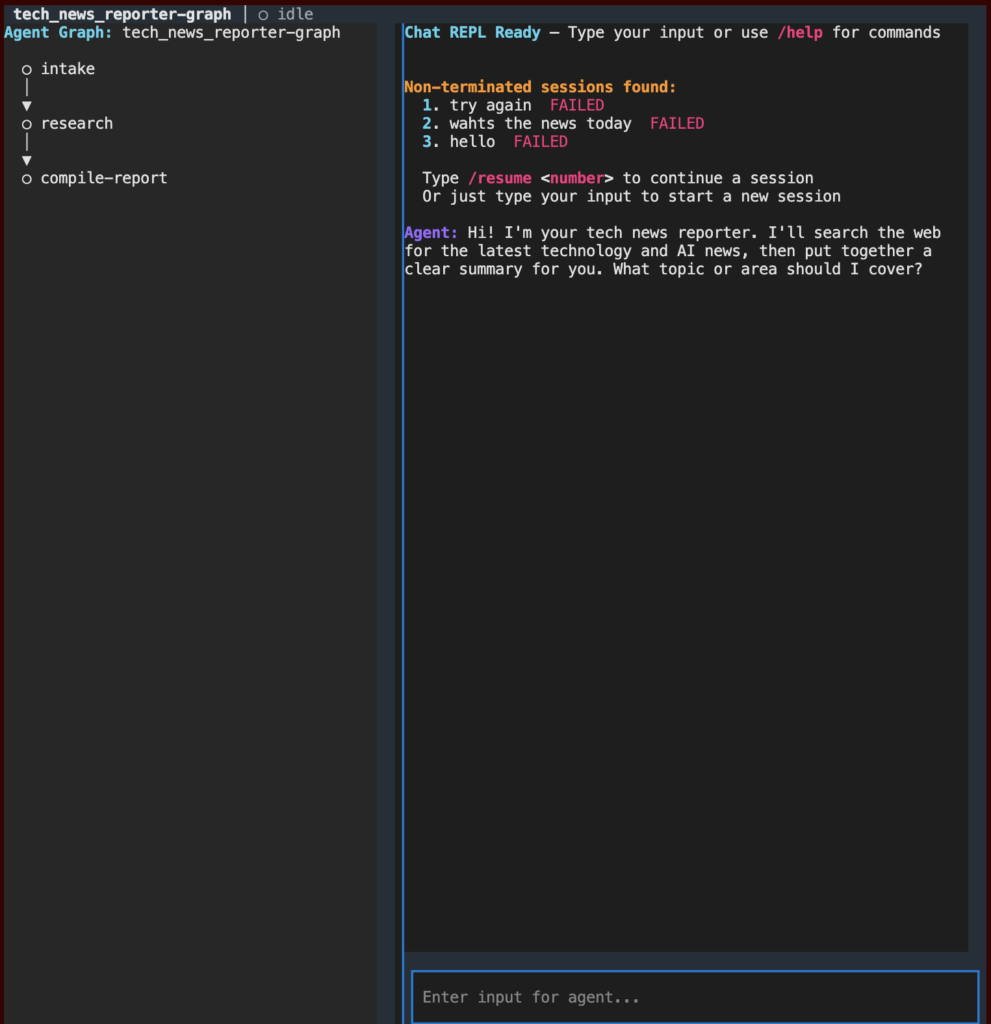Click the intake node circle icon

pos(27,70)
